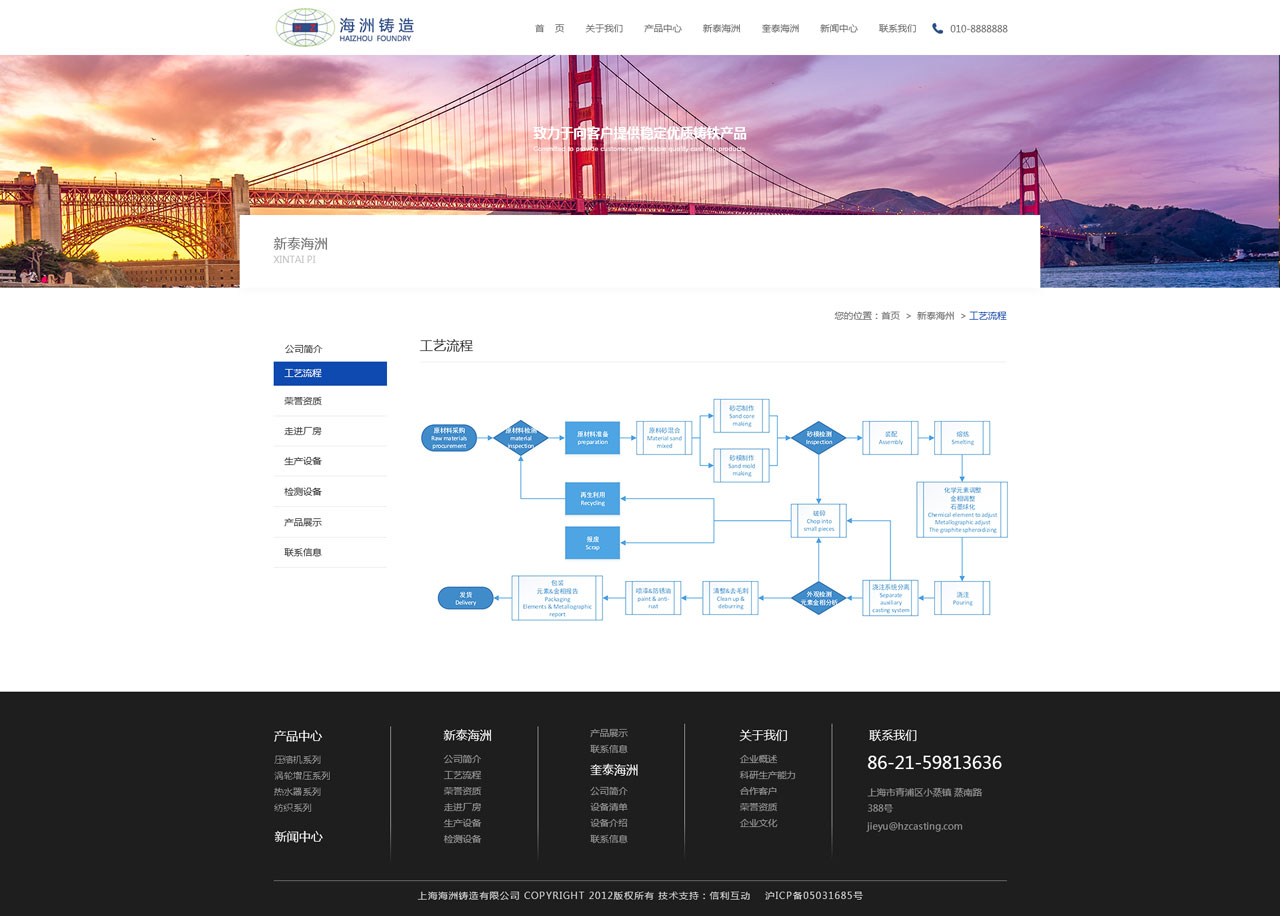The height and width of the screenshot is (916, 1280).
Task: Click the header phone number 010-8888888
Action: pyautogui.click(x=979, y=29)
